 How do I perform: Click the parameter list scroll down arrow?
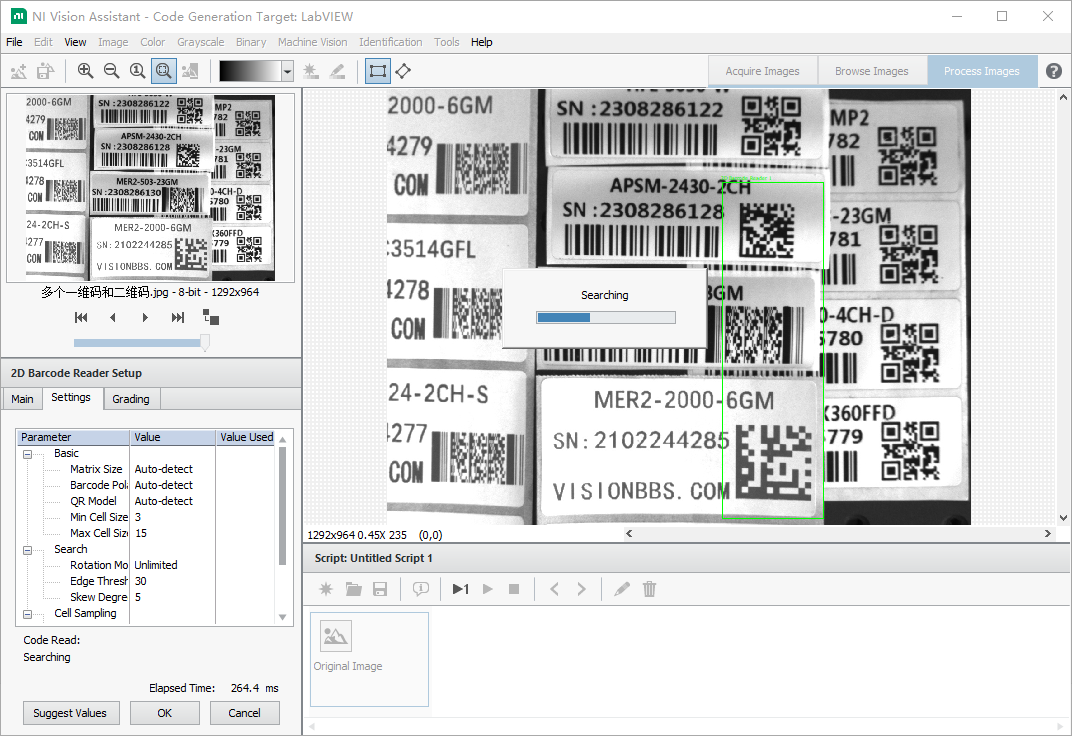[x=282, y=617]
